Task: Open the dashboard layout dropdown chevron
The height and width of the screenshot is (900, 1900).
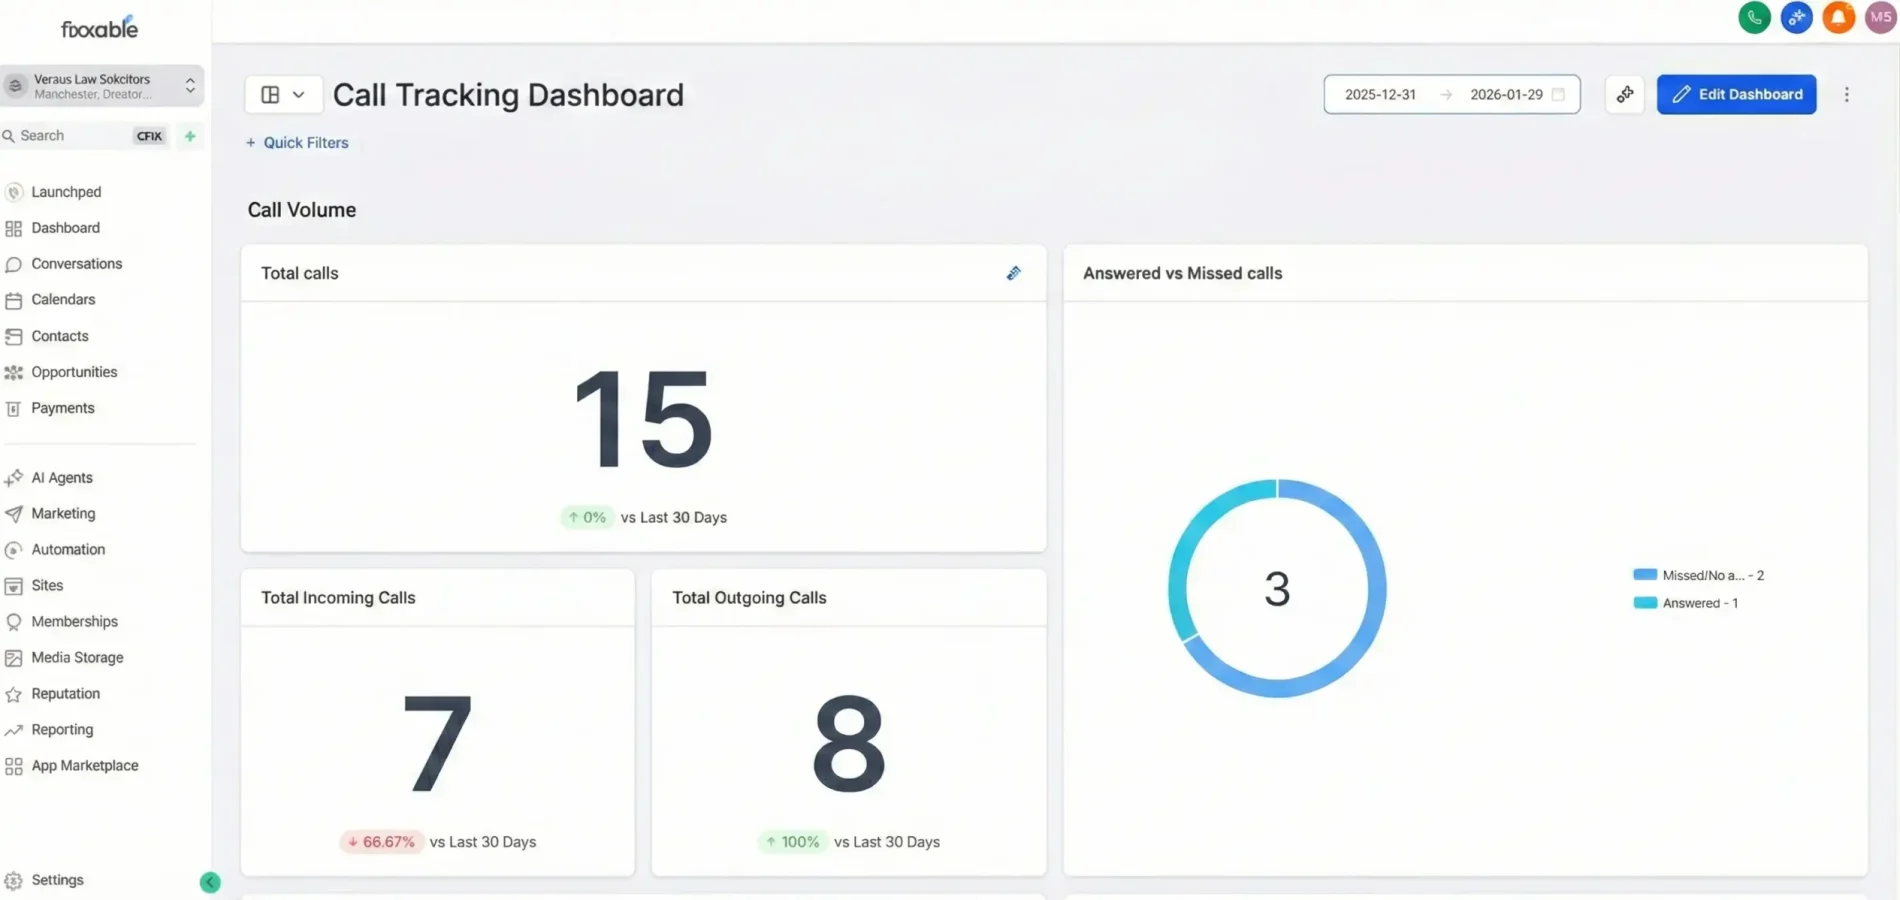Action: pos(299,94)
